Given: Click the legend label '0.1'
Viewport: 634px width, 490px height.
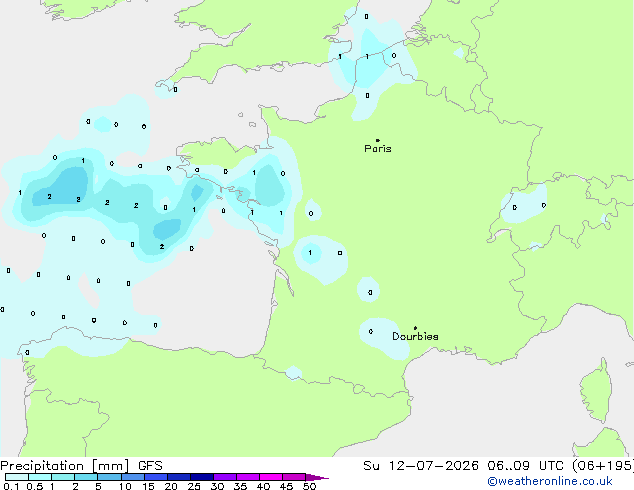Looking at the screenshot, I should coord(11,486).
